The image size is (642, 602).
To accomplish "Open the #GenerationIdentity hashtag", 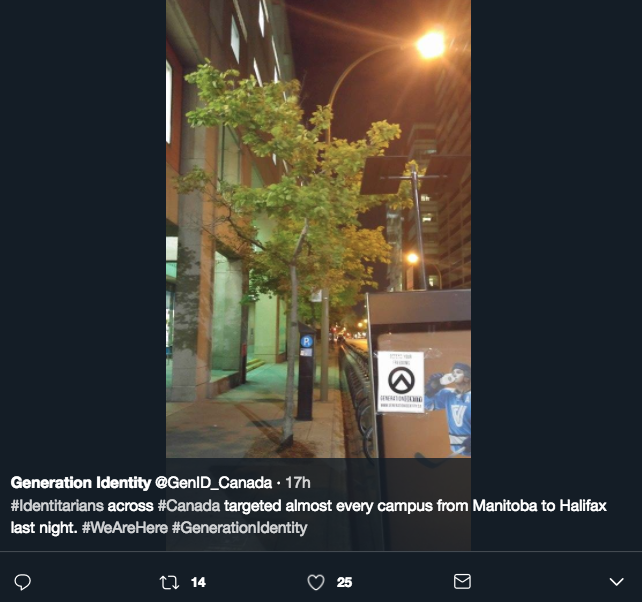I will [240, 528].
